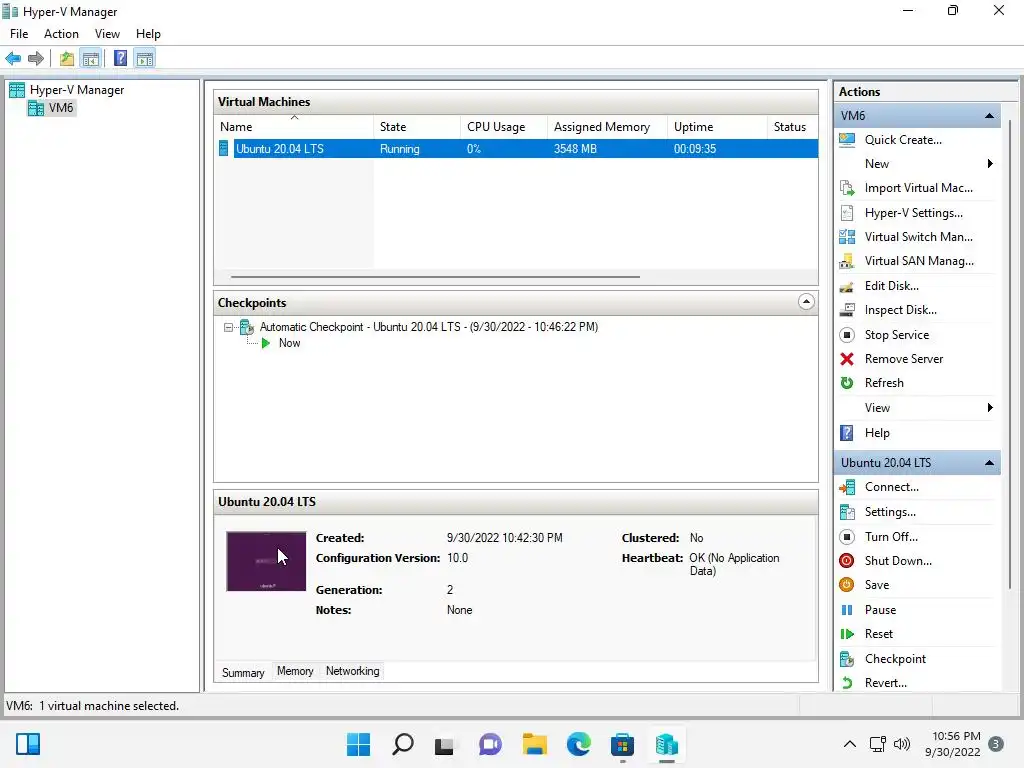The image size is (1024, 768).
Task: Select the Summary tab
Action: coord(243,673)
